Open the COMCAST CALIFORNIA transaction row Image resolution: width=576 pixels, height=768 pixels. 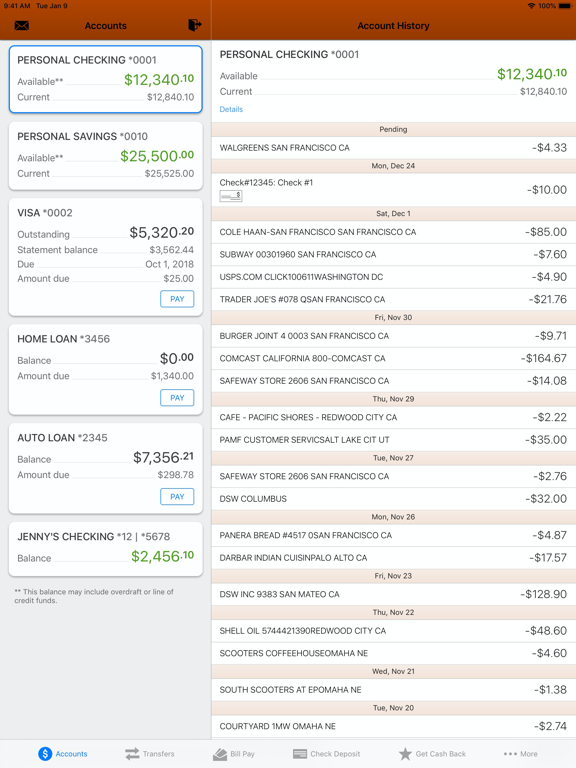(x=394, y=359)
